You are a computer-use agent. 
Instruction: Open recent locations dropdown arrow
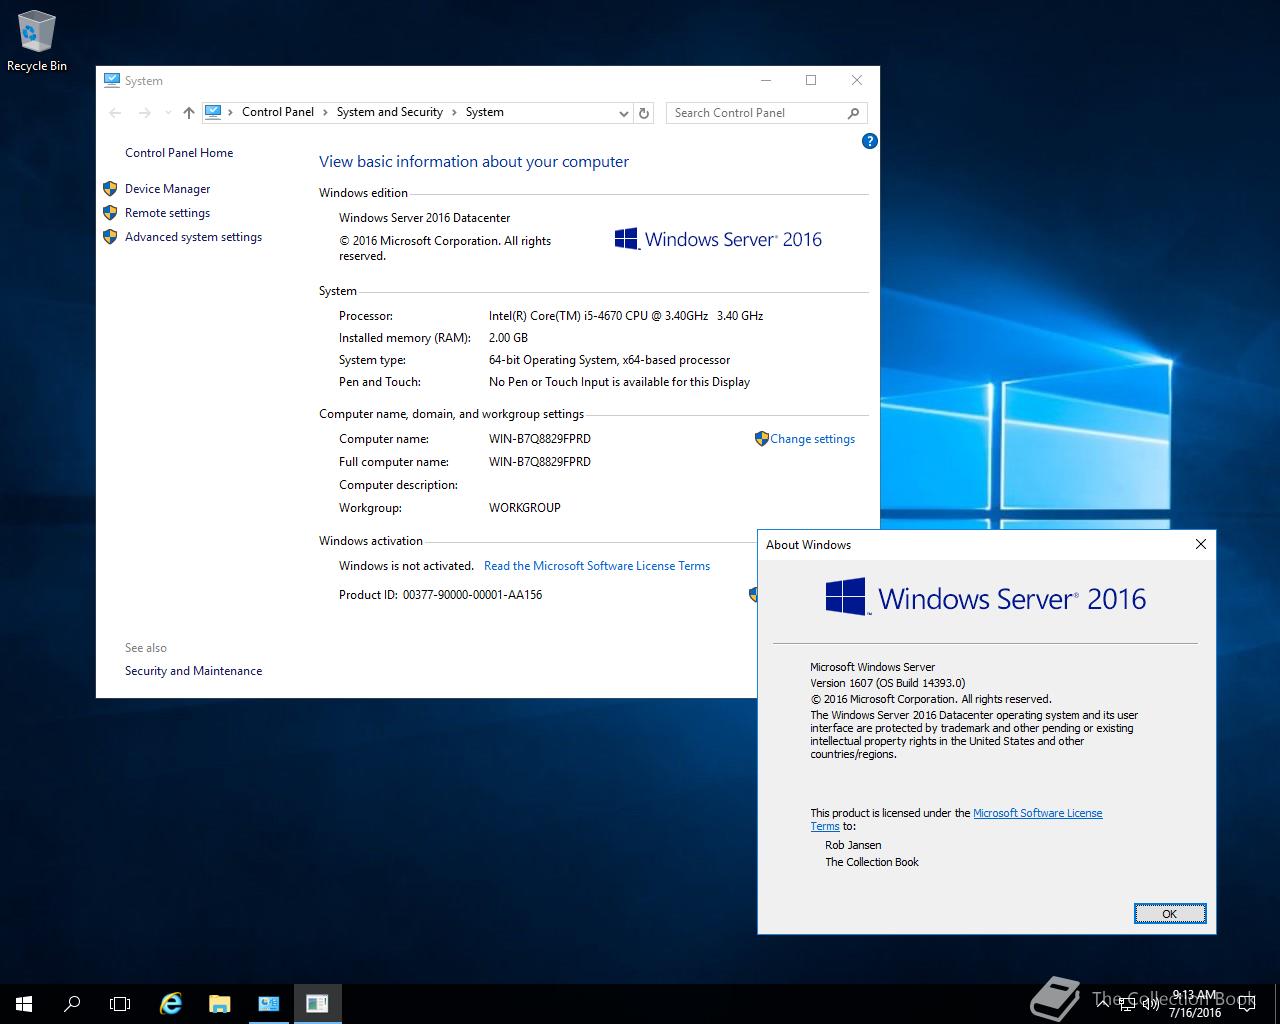(x=167, y=113)
